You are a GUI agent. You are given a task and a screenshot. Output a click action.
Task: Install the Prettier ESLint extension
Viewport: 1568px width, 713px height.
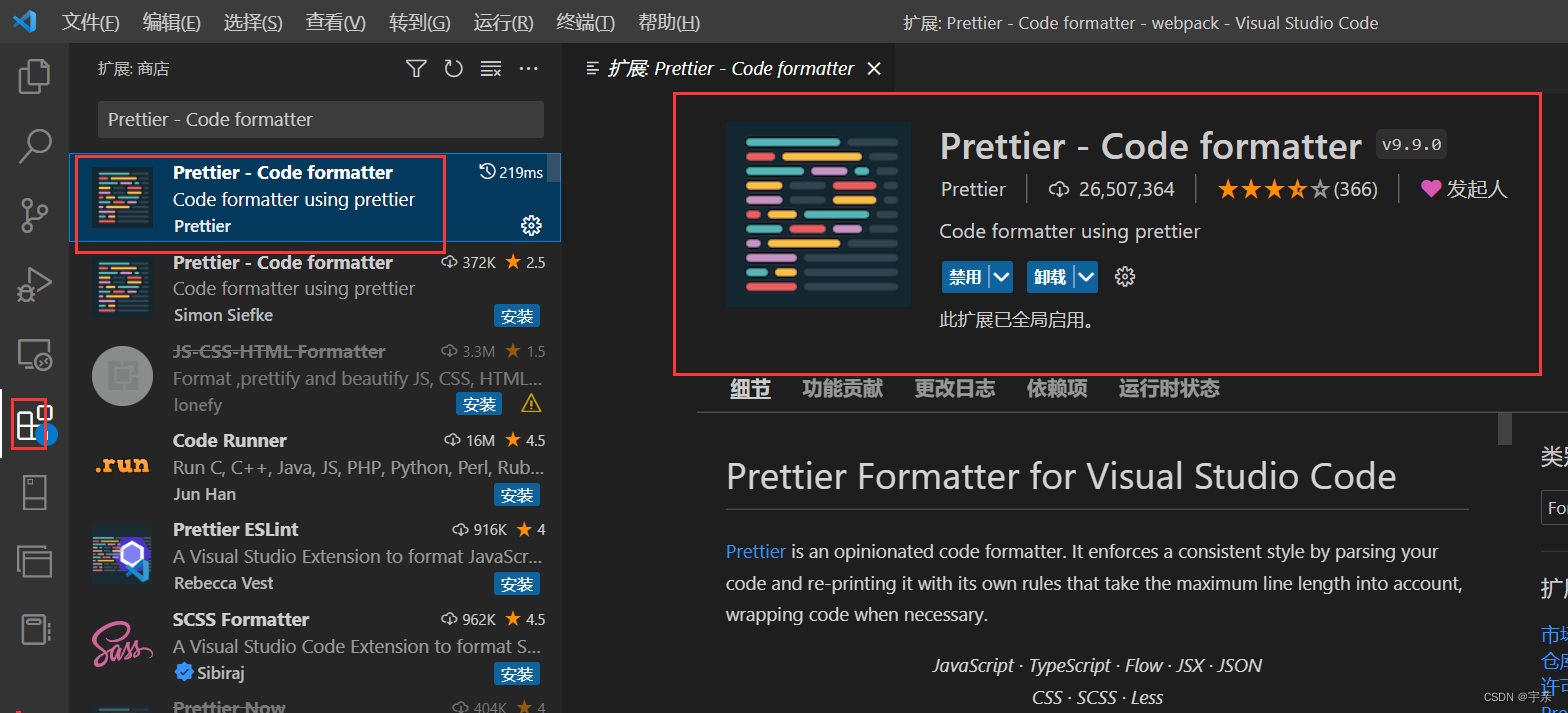(517, 584)
